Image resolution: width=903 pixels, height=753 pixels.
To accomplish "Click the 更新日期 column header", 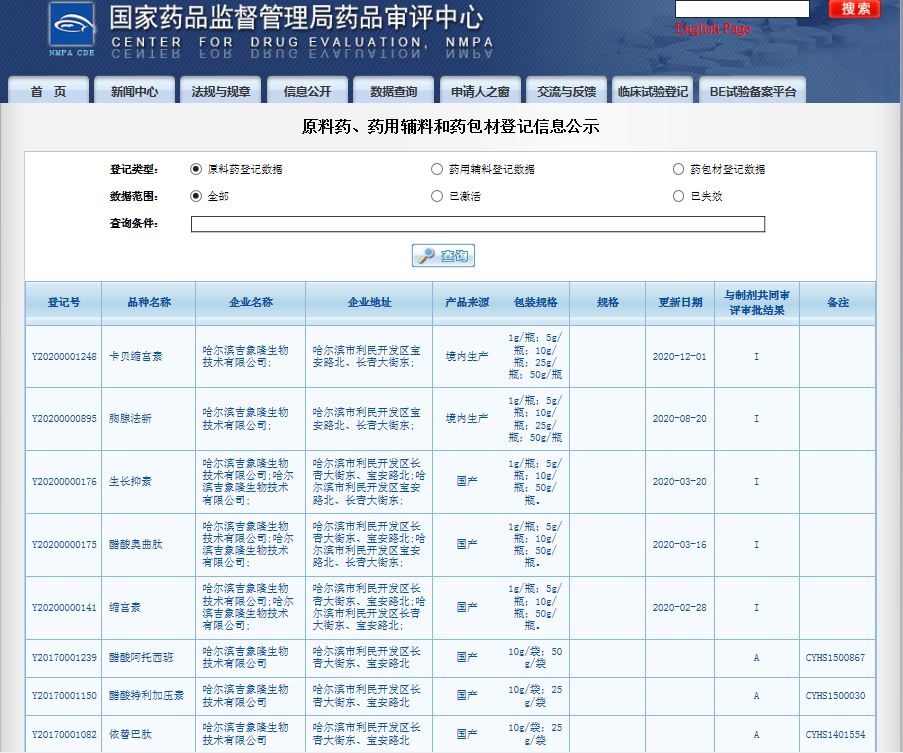I will [x=679, y=302].
